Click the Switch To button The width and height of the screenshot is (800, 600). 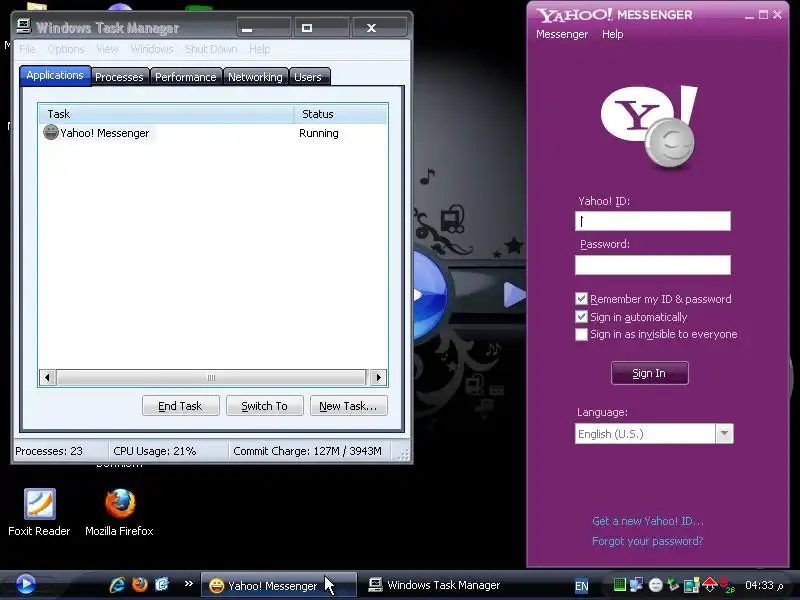(265, 406)
